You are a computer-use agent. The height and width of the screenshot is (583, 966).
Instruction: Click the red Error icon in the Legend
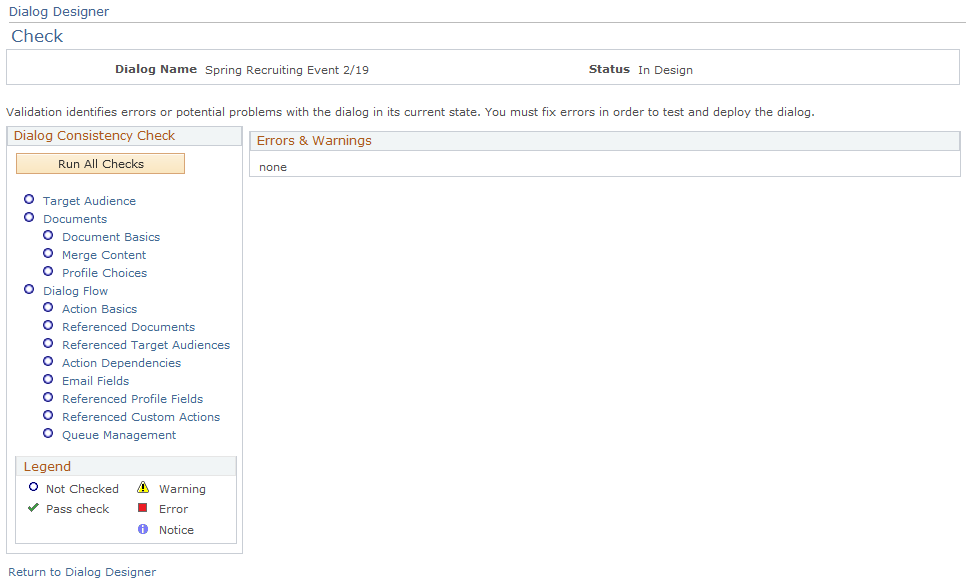(x=142, y=508)
